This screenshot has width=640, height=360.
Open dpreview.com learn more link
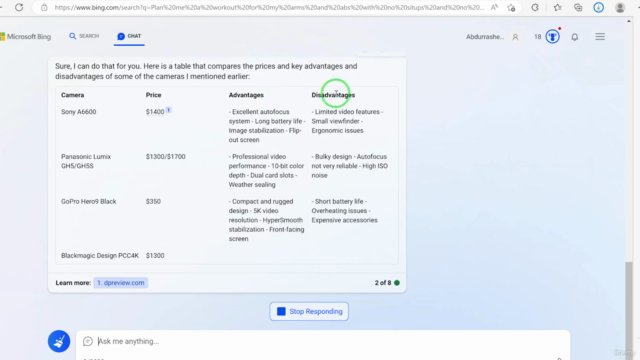point(120,282)
